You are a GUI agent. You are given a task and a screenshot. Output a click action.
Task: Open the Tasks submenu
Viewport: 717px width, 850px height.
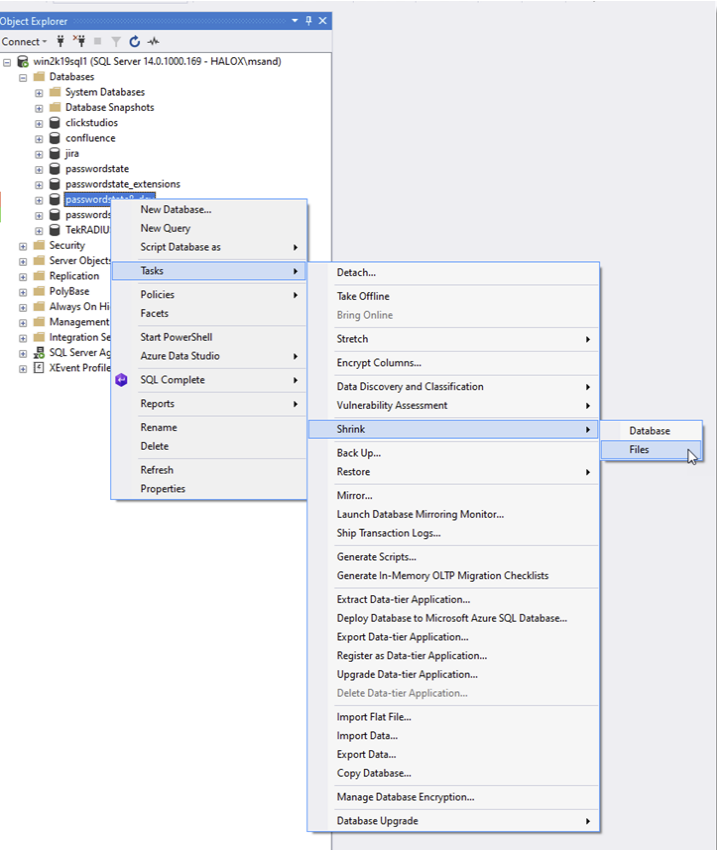pos(209,271)
